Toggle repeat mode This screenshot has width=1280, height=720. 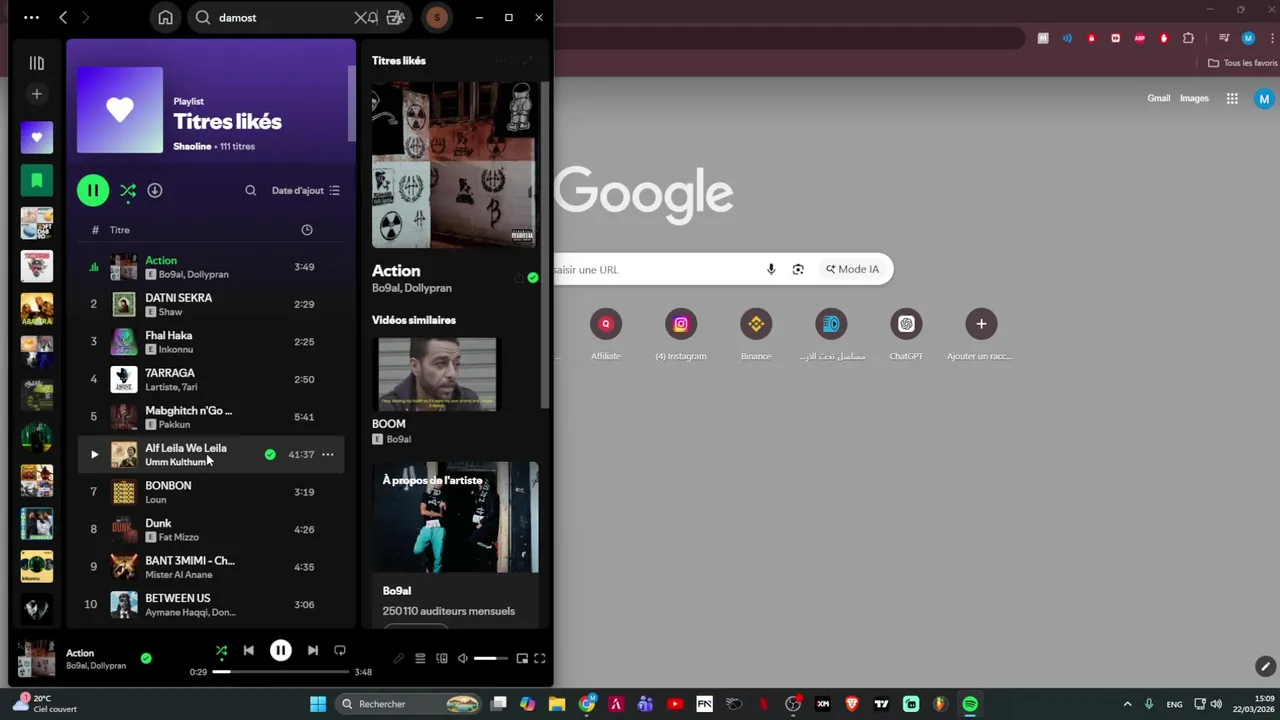pos(340,650)
